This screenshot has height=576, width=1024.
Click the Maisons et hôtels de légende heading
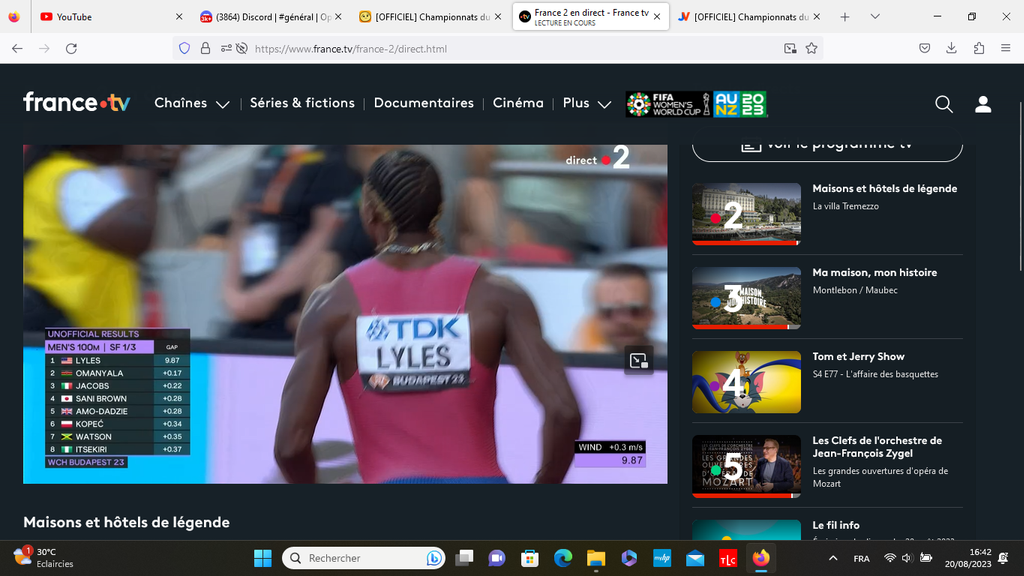click(126, 522)
